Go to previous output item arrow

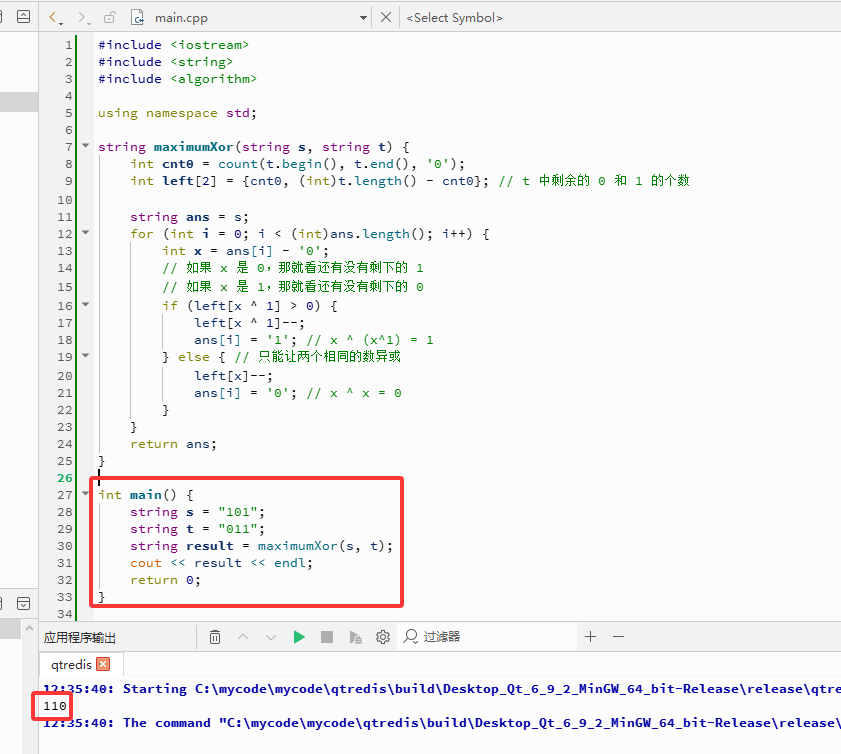[243, 637]
